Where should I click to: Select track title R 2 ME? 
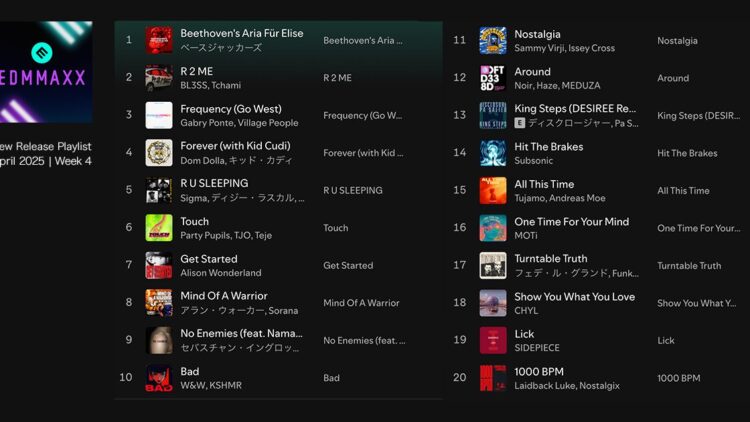click(197, 71)
